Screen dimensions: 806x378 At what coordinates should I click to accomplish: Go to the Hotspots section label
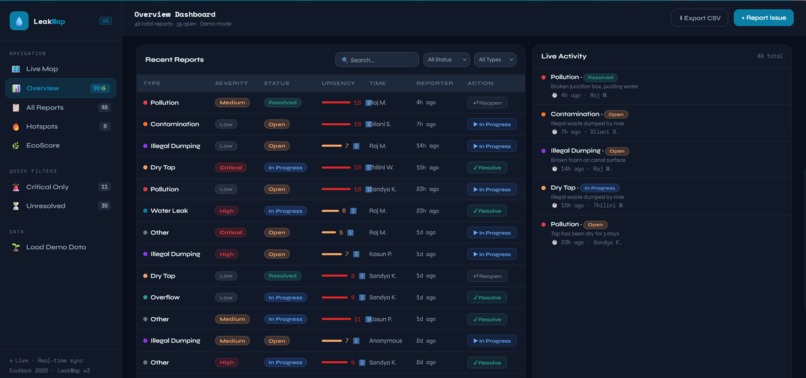[x=42, y=127]
